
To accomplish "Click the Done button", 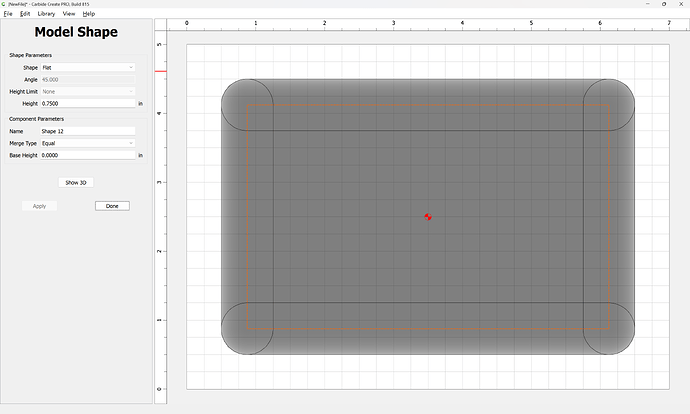I will pos(112,206).
